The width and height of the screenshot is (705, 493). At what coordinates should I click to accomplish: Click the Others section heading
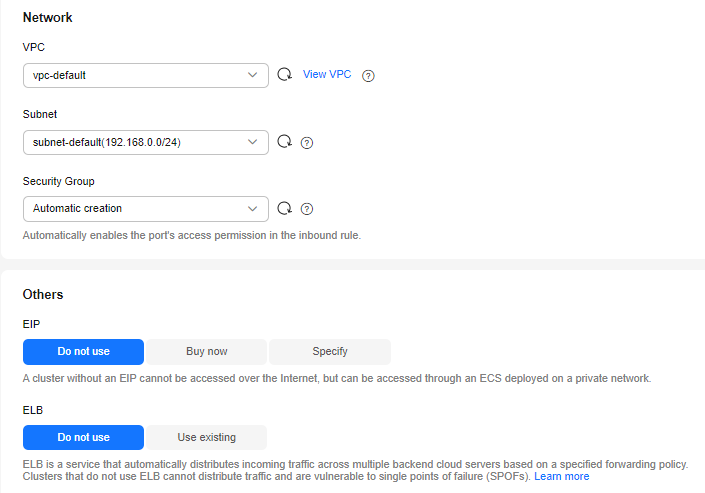click(43, 295)
